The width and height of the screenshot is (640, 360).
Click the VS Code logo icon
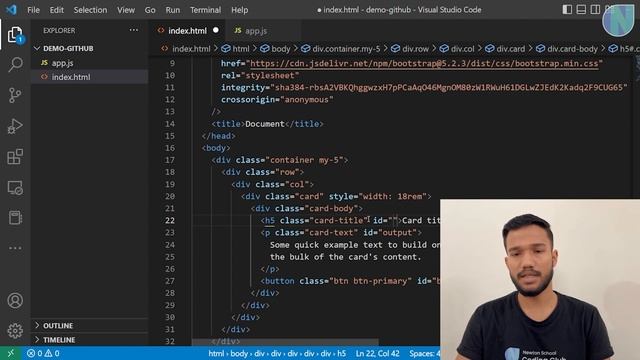pos(11,9)
